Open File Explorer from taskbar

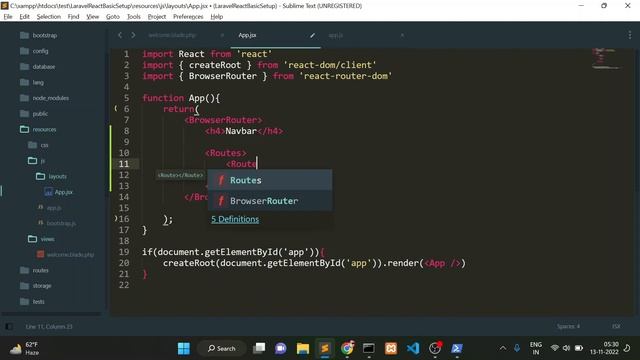303,349
